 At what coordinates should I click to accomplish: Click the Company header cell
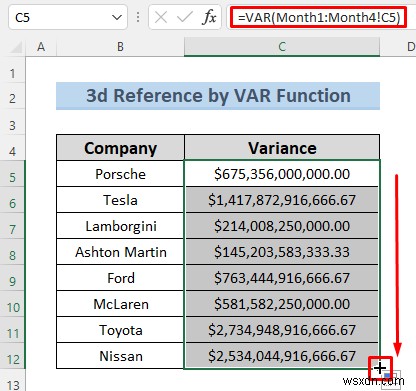[120, 148]
